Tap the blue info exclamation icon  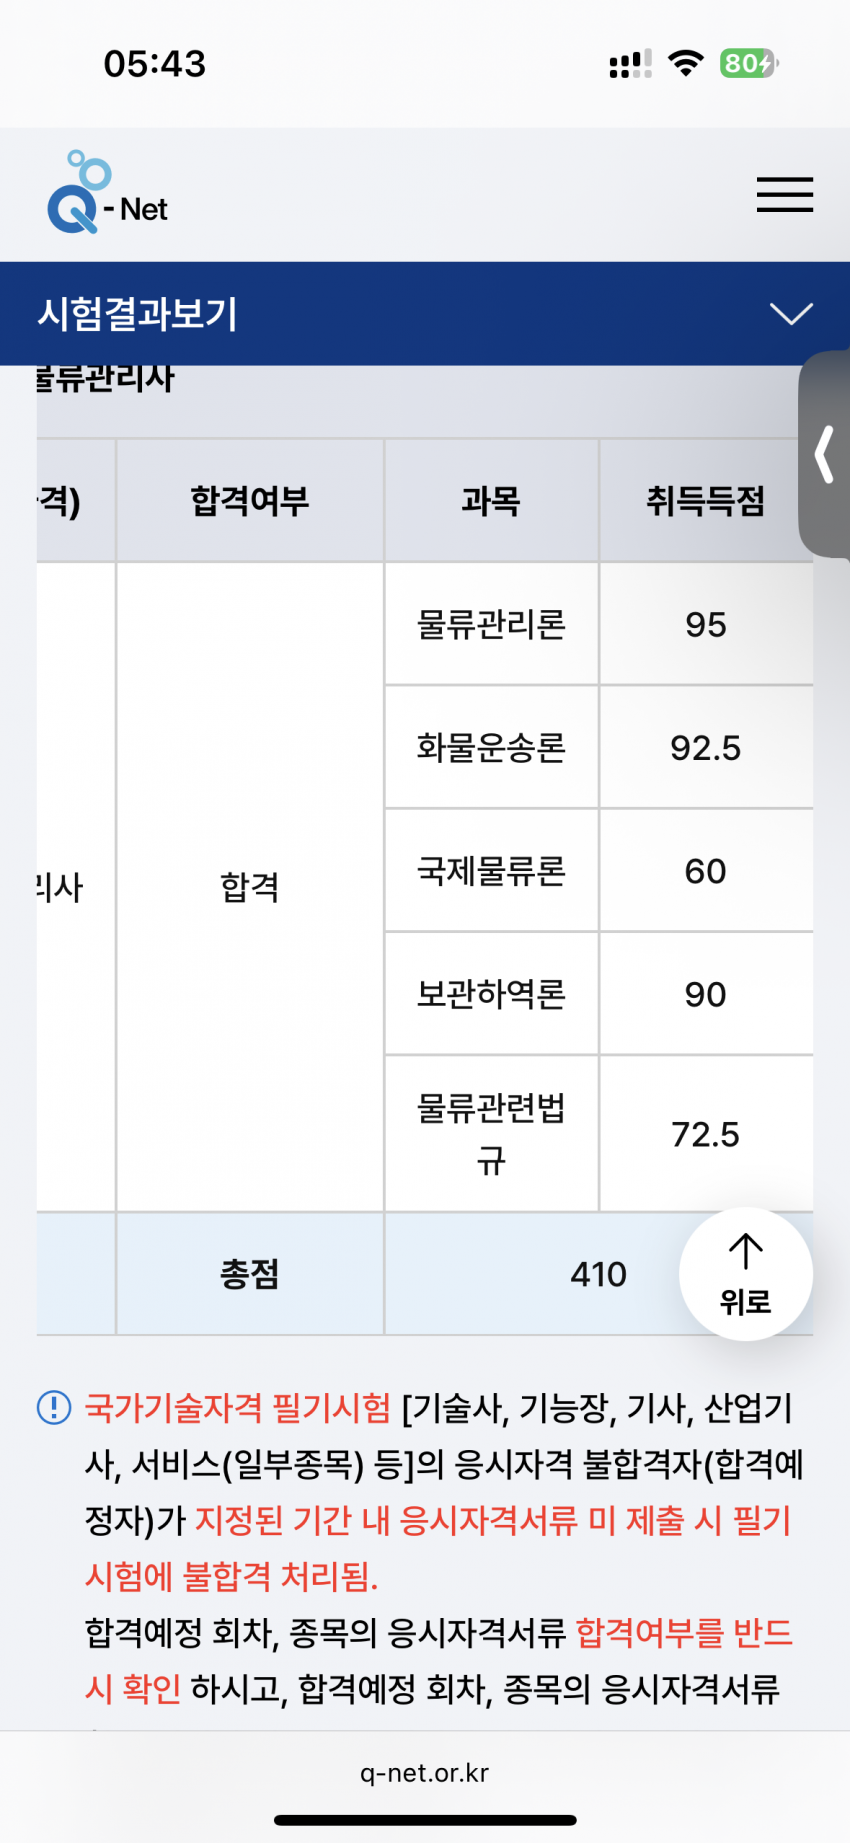[x=54, y=1408]
